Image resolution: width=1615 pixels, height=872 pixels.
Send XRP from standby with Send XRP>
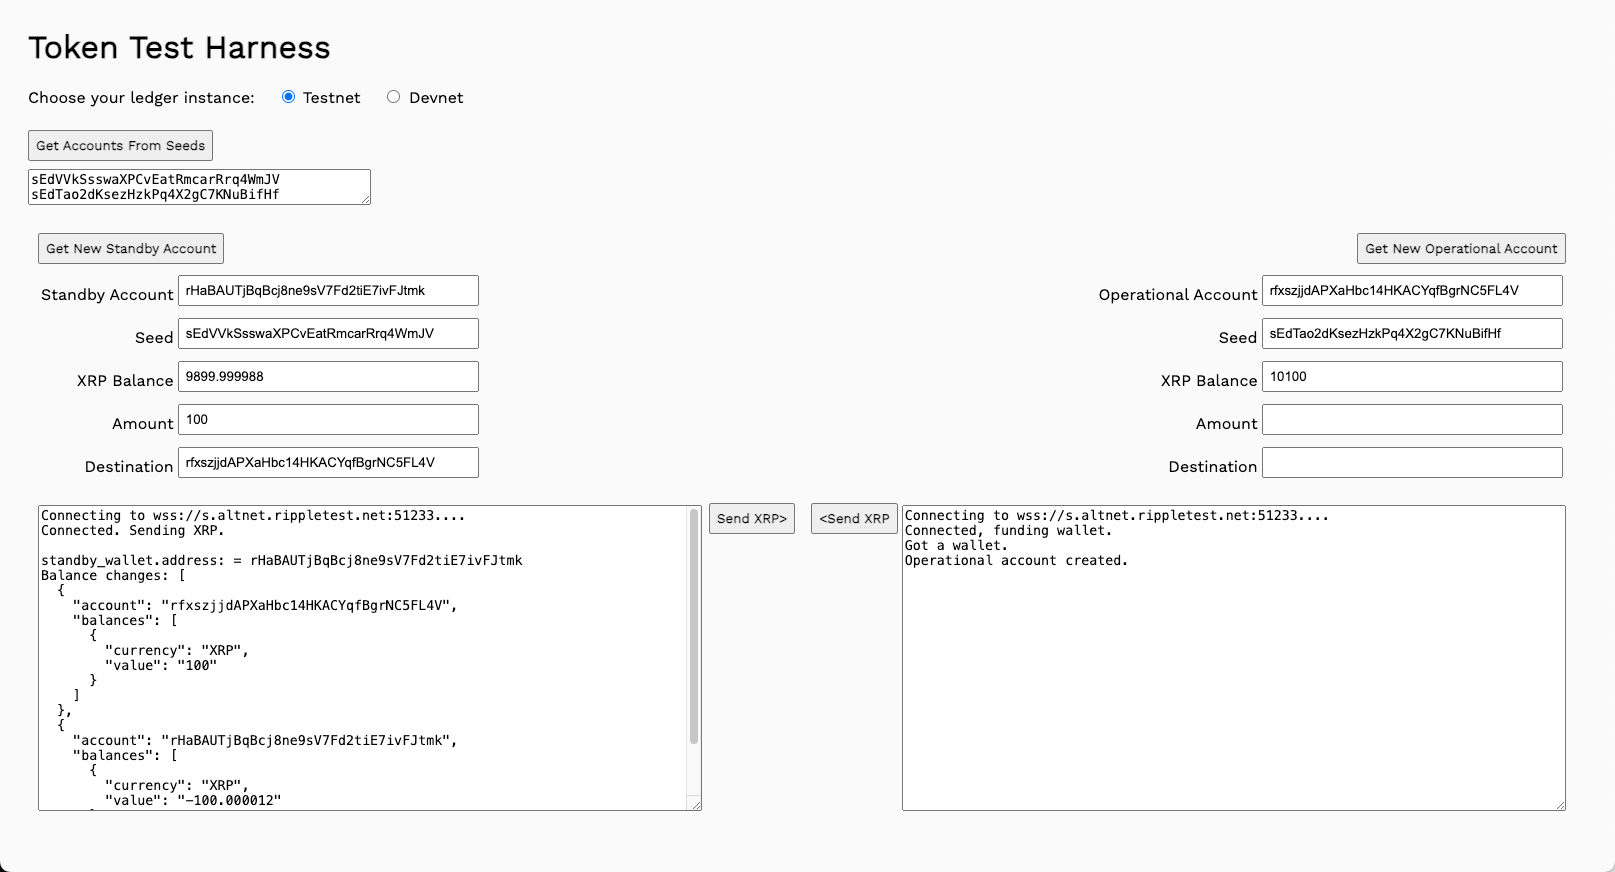(x=751, y=518)
